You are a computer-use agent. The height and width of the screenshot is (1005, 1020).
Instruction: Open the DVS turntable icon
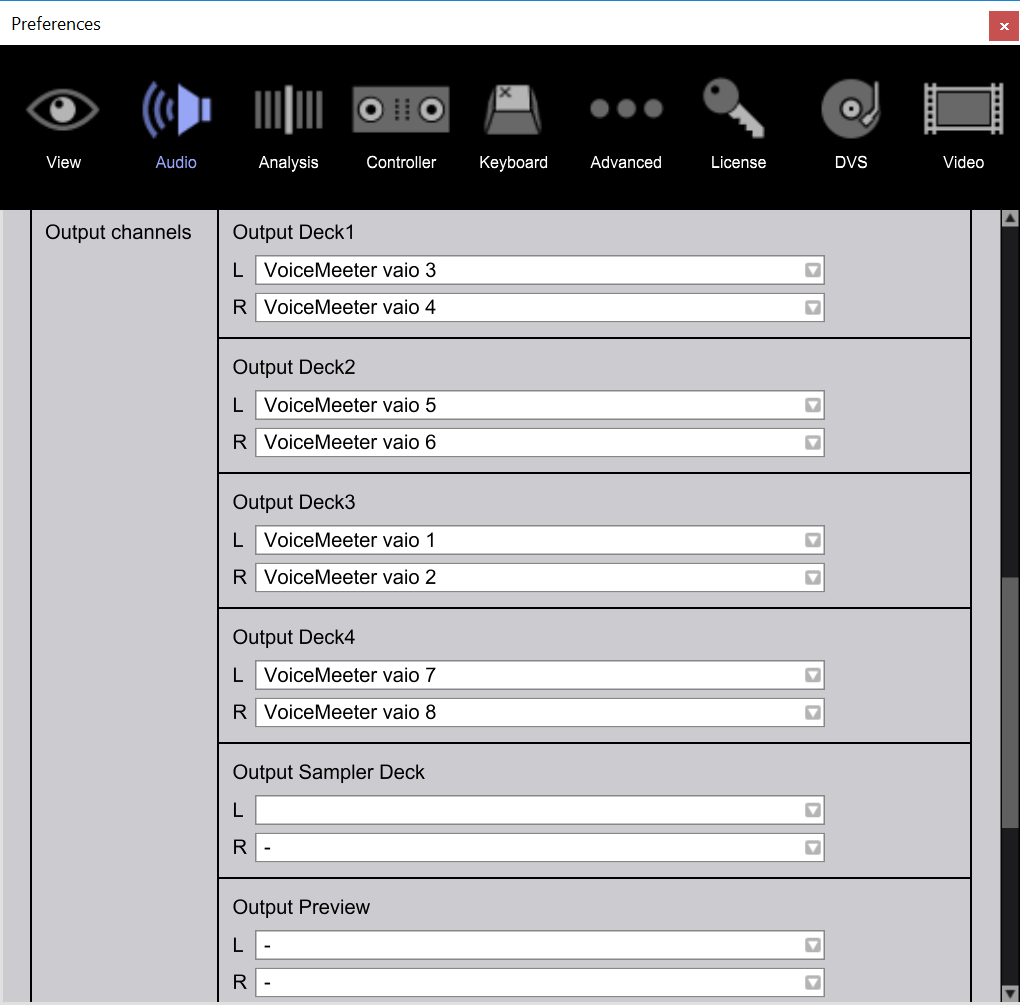(x=850, y=109)
